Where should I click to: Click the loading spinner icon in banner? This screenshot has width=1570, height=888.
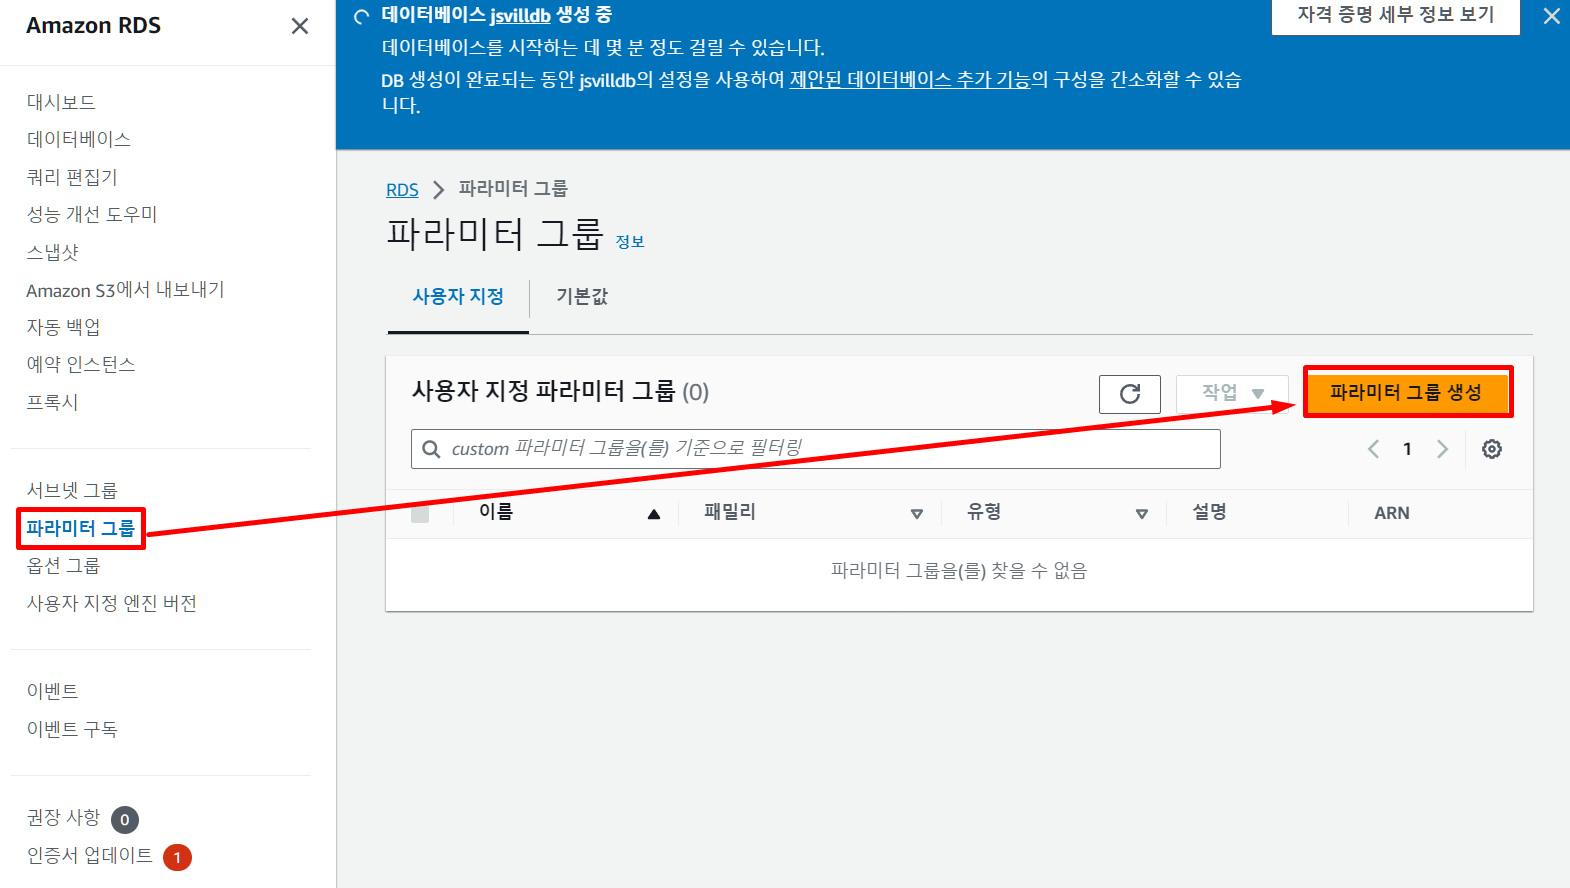click(x=362, y=16)
